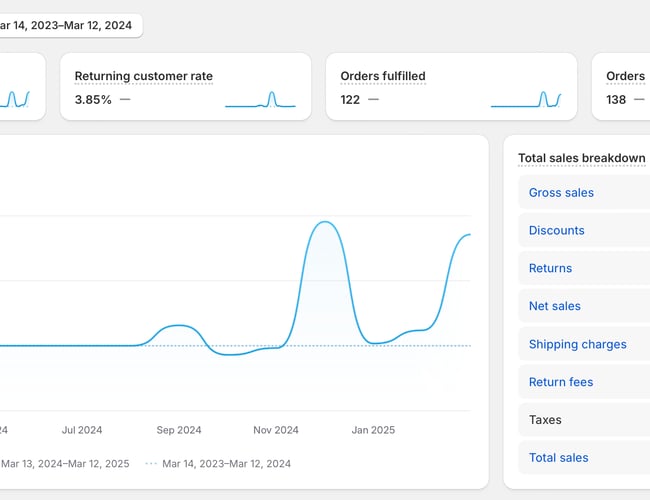
Task: Open Net sales in the breakdown list
Action: click(x=554, y=307)
